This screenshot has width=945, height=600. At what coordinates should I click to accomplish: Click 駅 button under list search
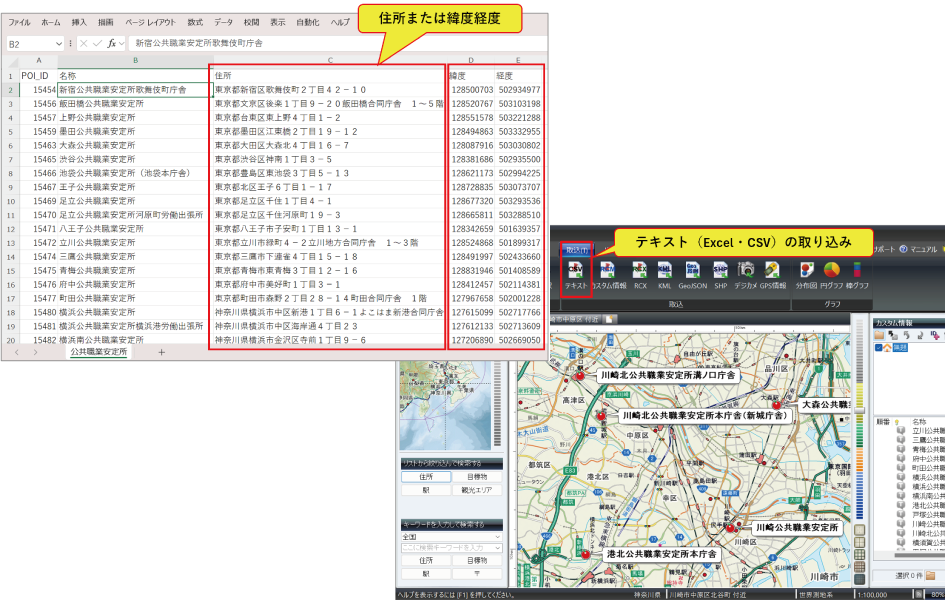pyautogui.click(x=426, y=490)
